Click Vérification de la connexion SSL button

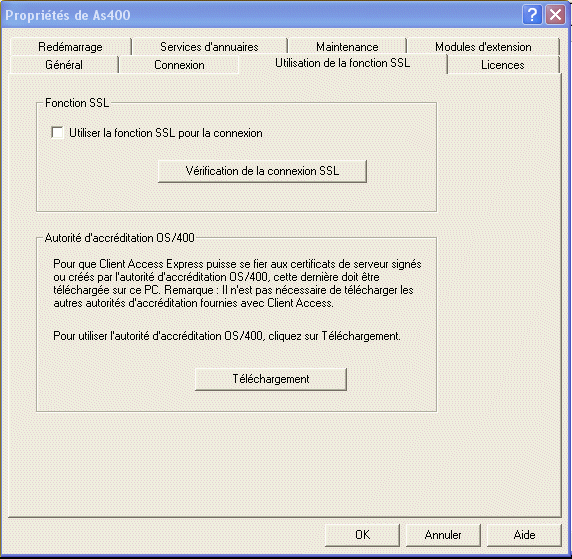(262, 171)
